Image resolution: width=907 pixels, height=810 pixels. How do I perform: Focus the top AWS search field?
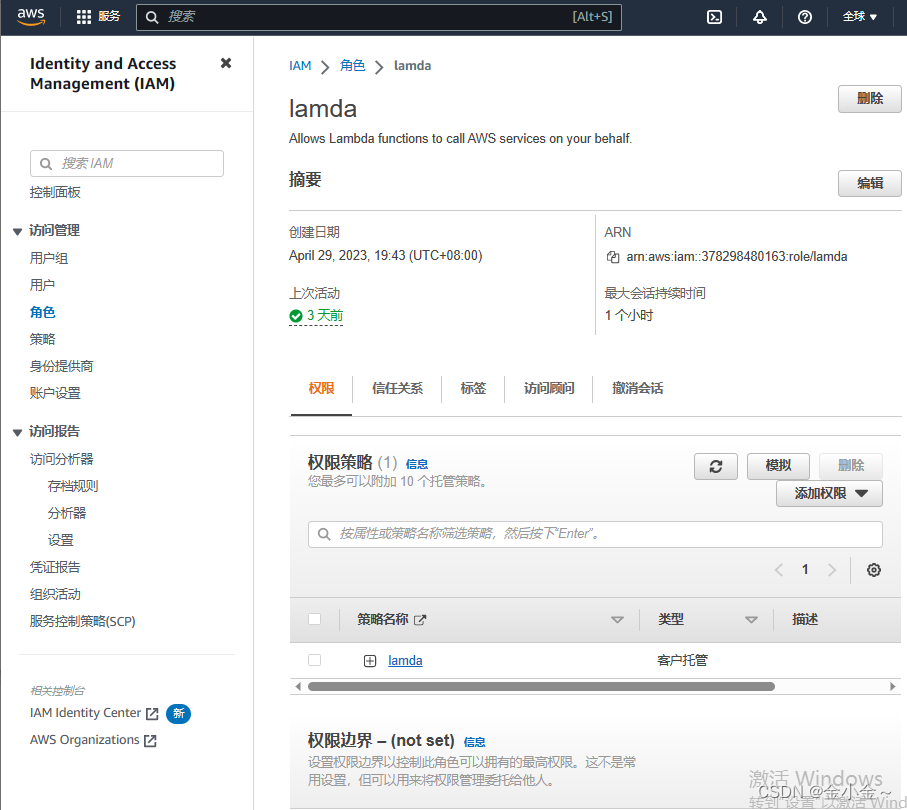(379, 17)
